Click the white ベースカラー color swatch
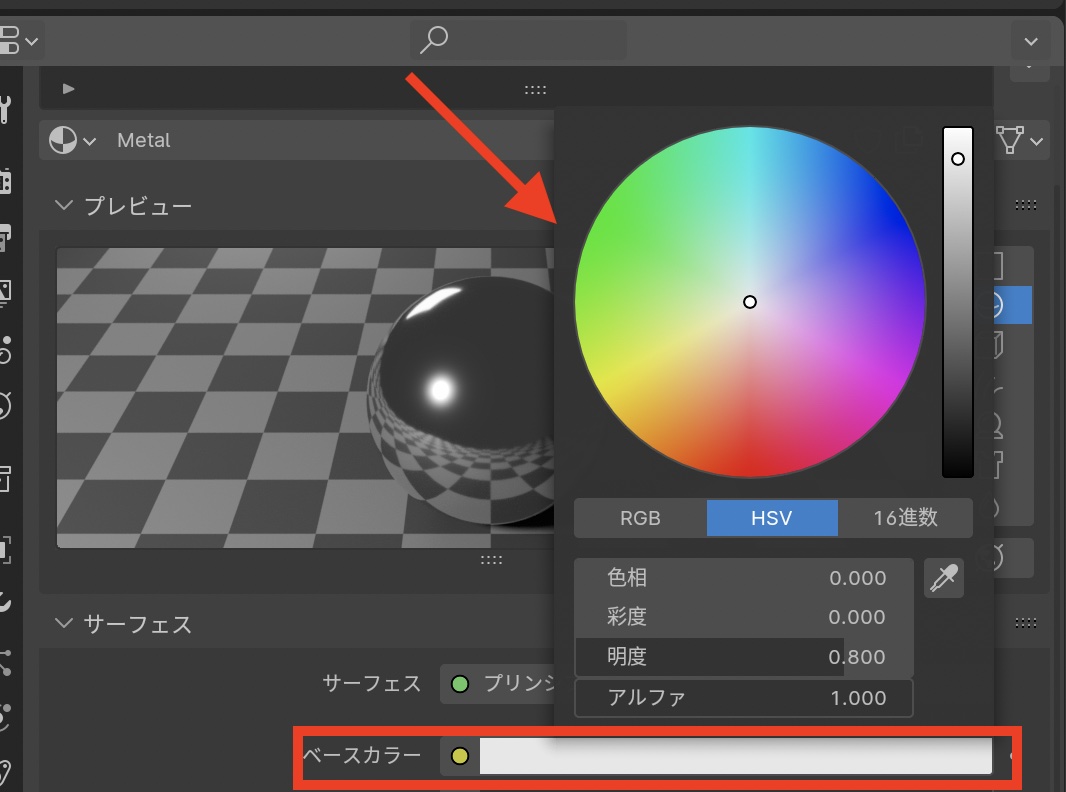 pos(735,755)
